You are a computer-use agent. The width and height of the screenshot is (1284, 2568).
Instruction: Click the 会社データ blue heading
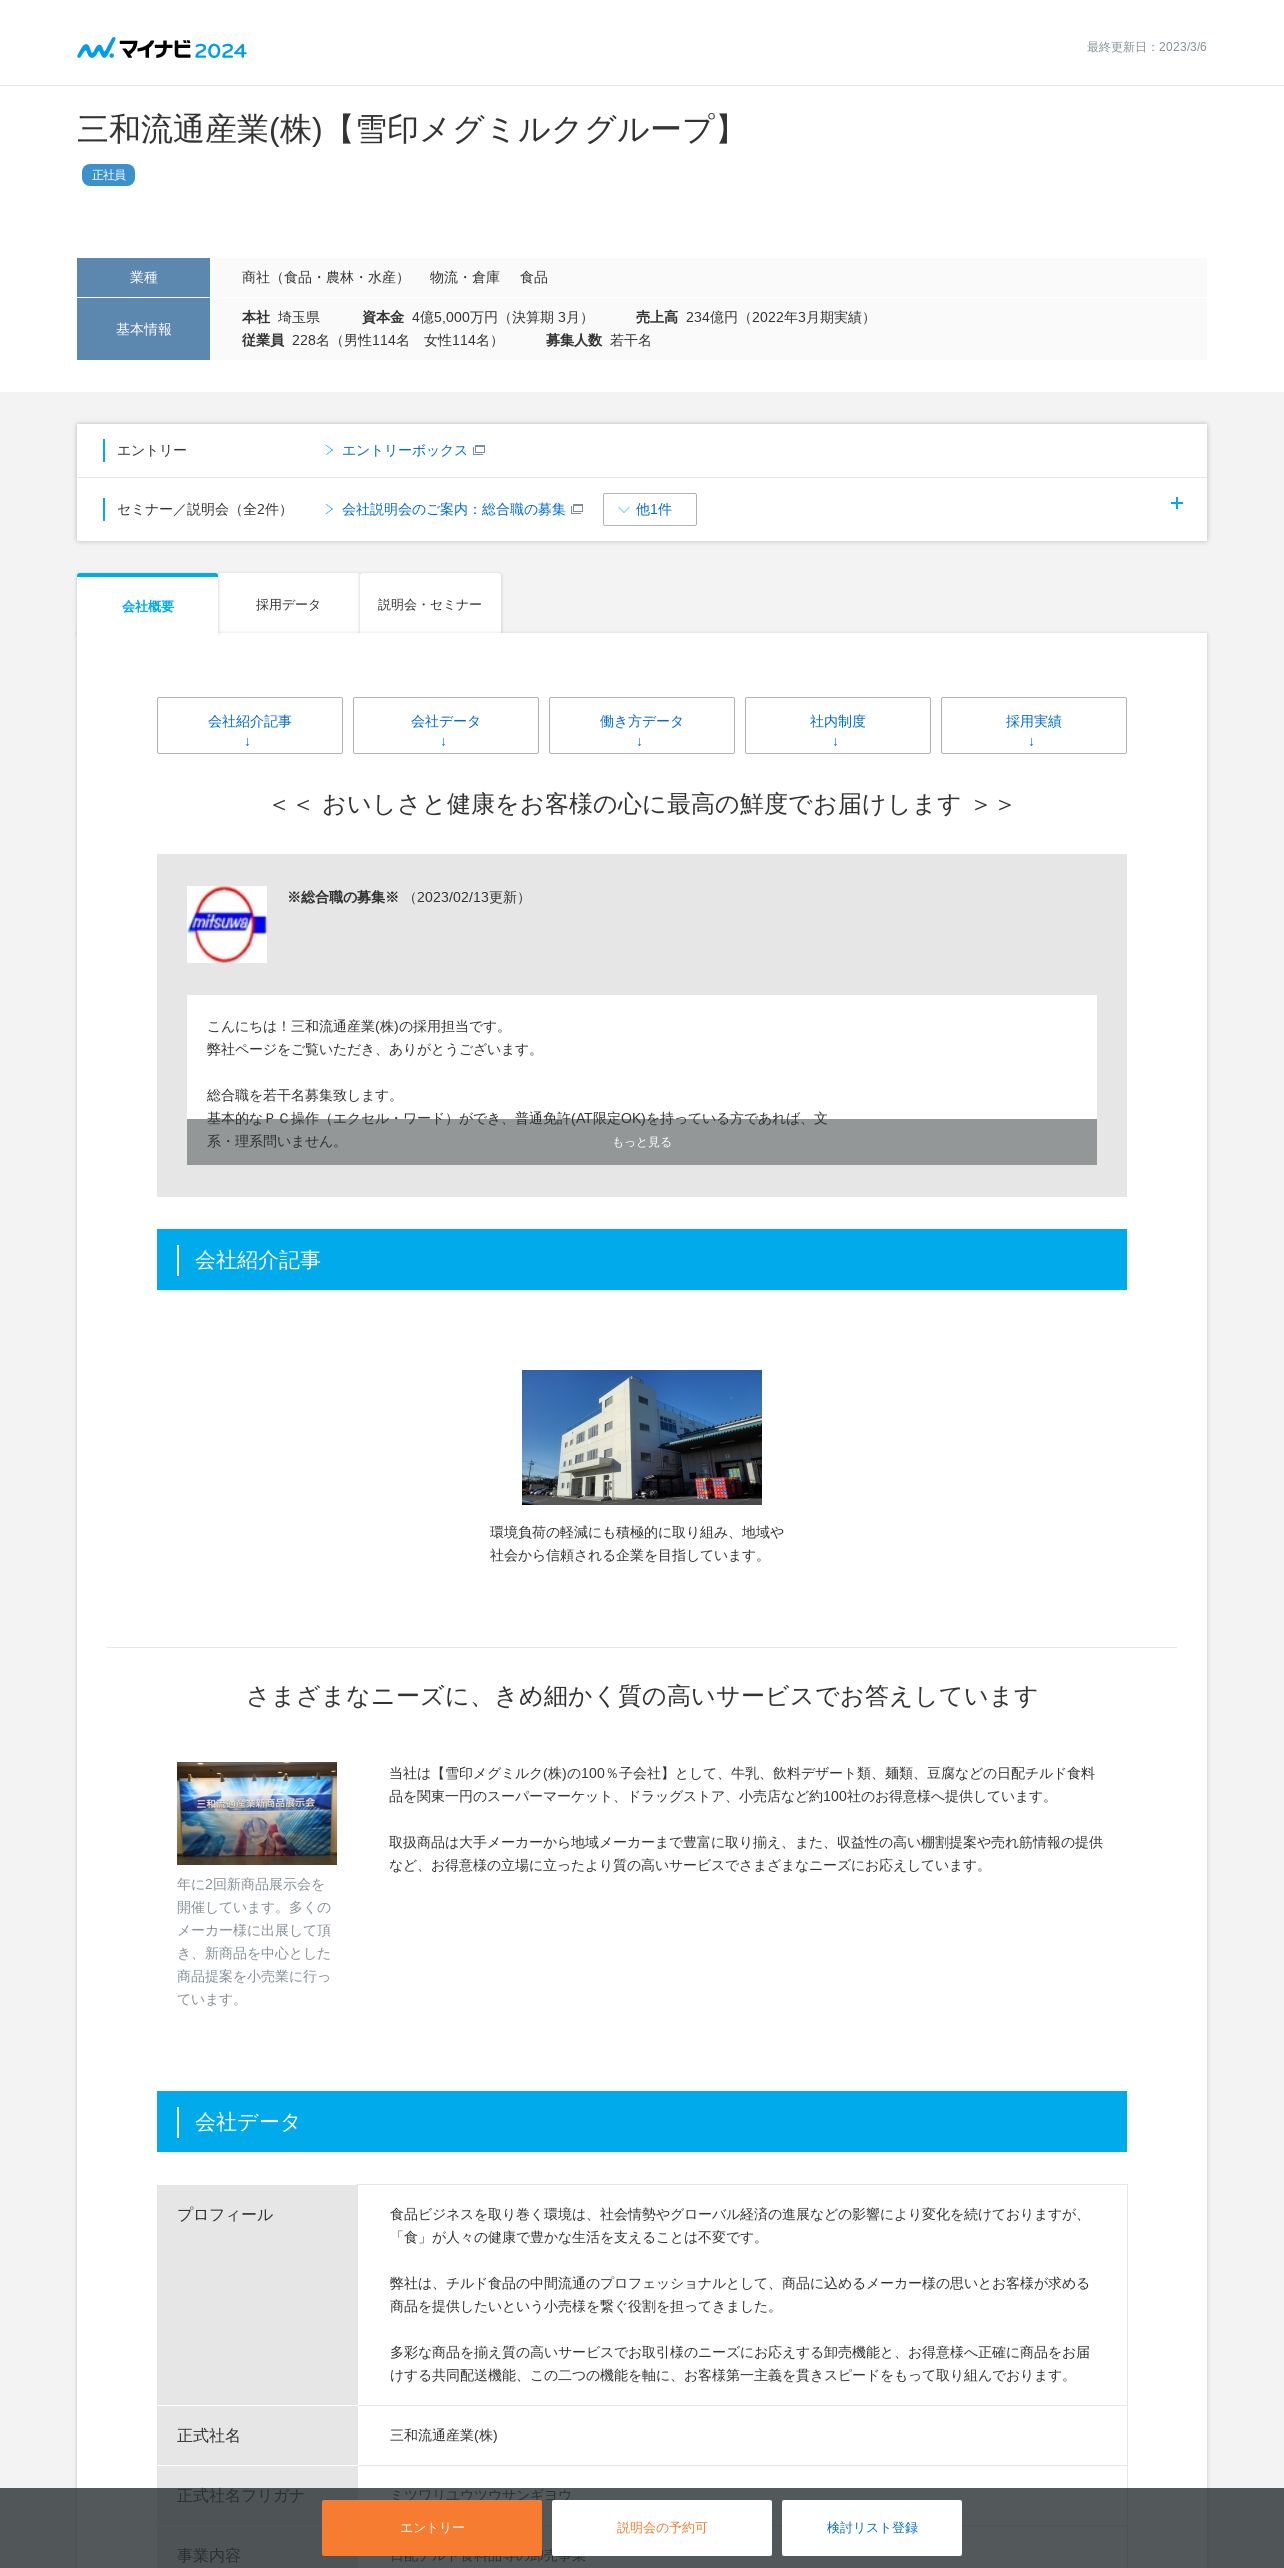click(x=642, y=2122)
